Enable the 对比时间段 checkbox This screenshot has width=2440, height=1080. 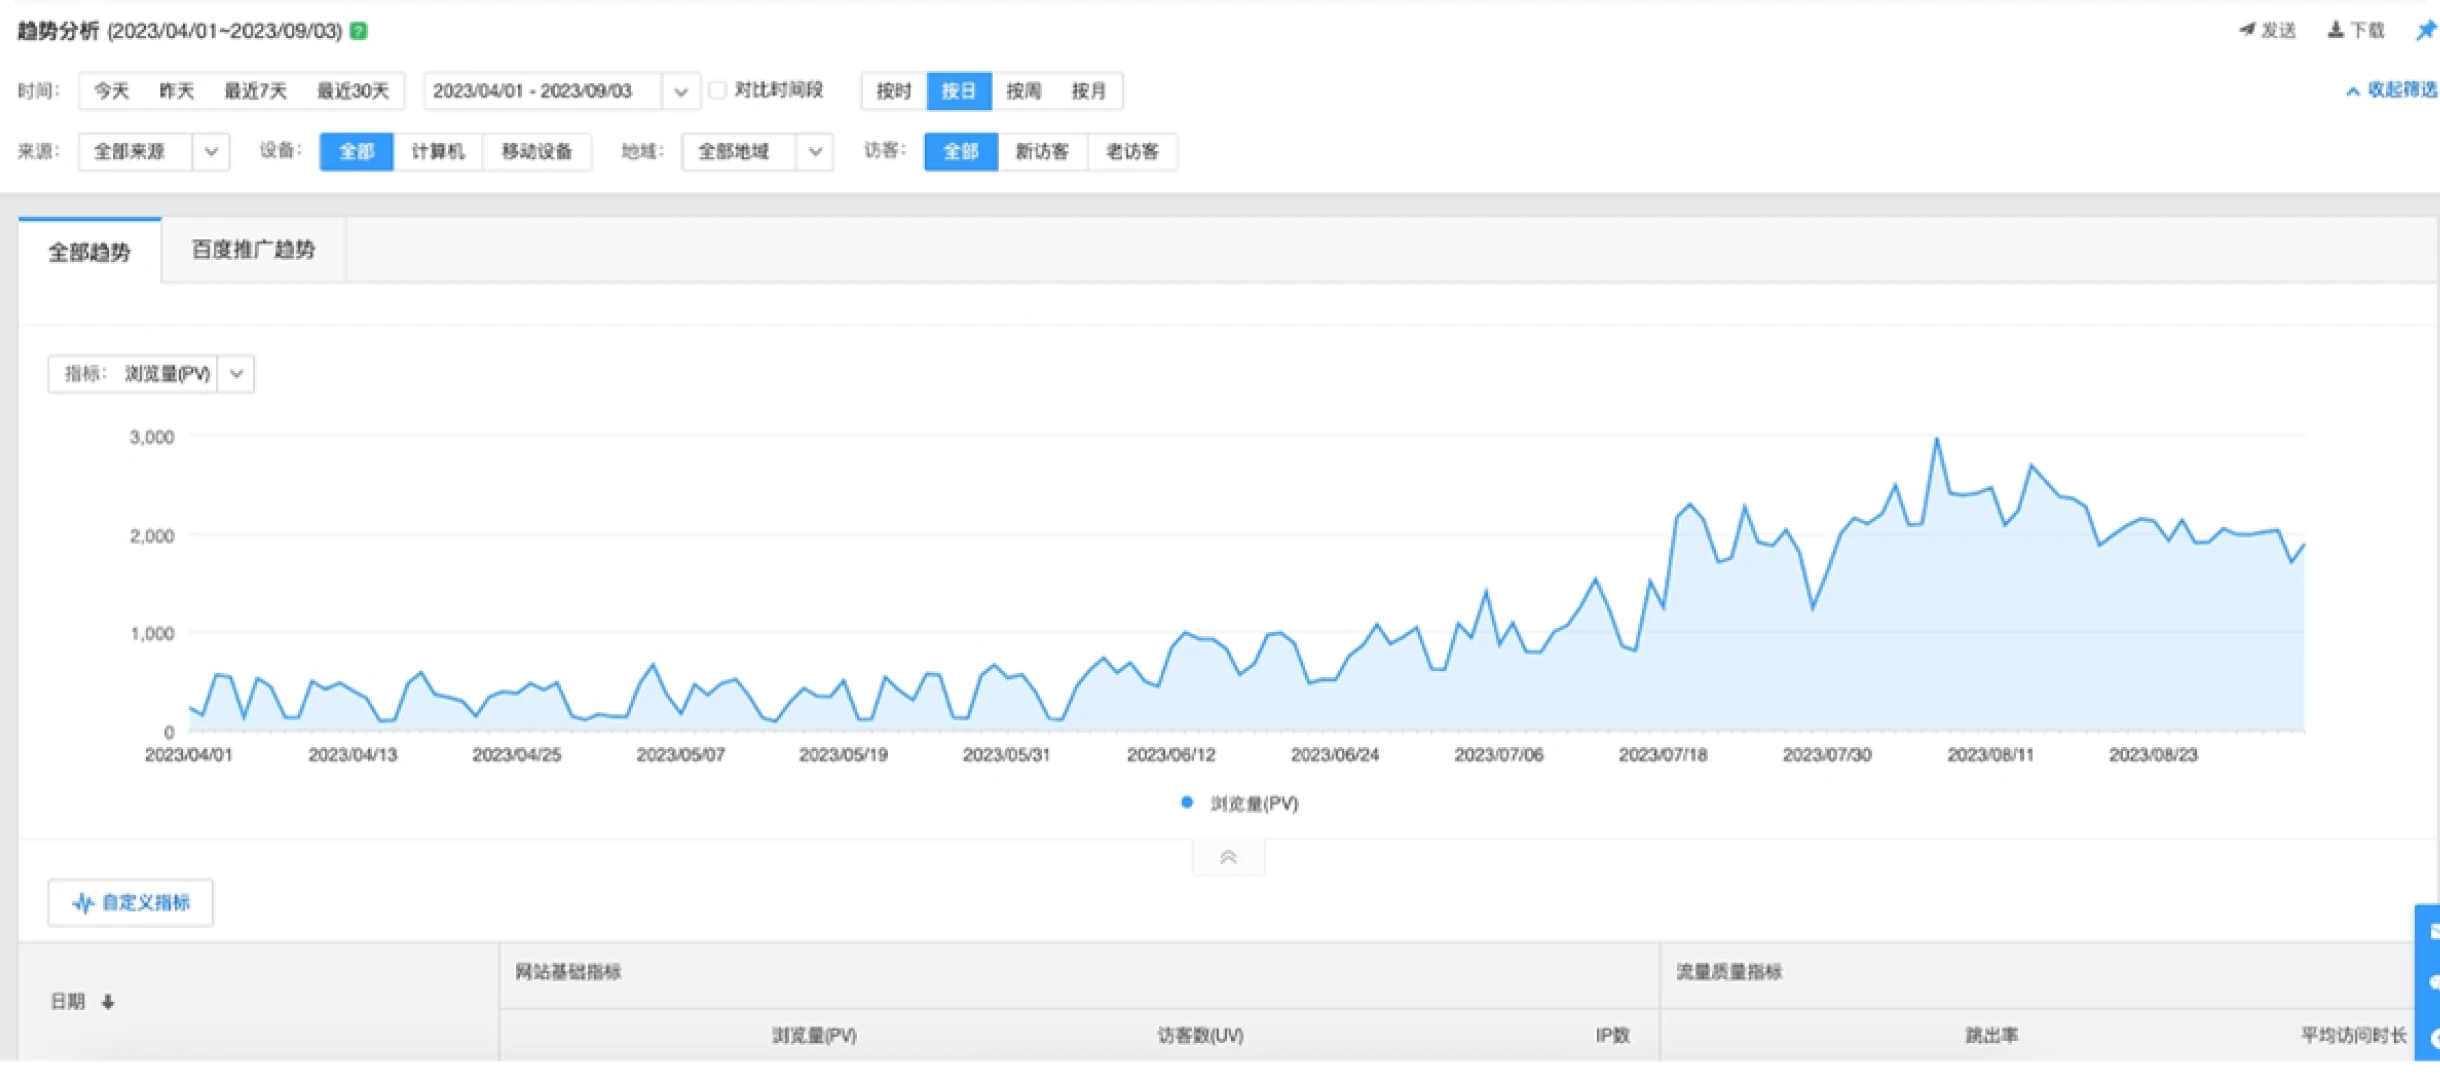pyautogui.click(x=718, y=90)
